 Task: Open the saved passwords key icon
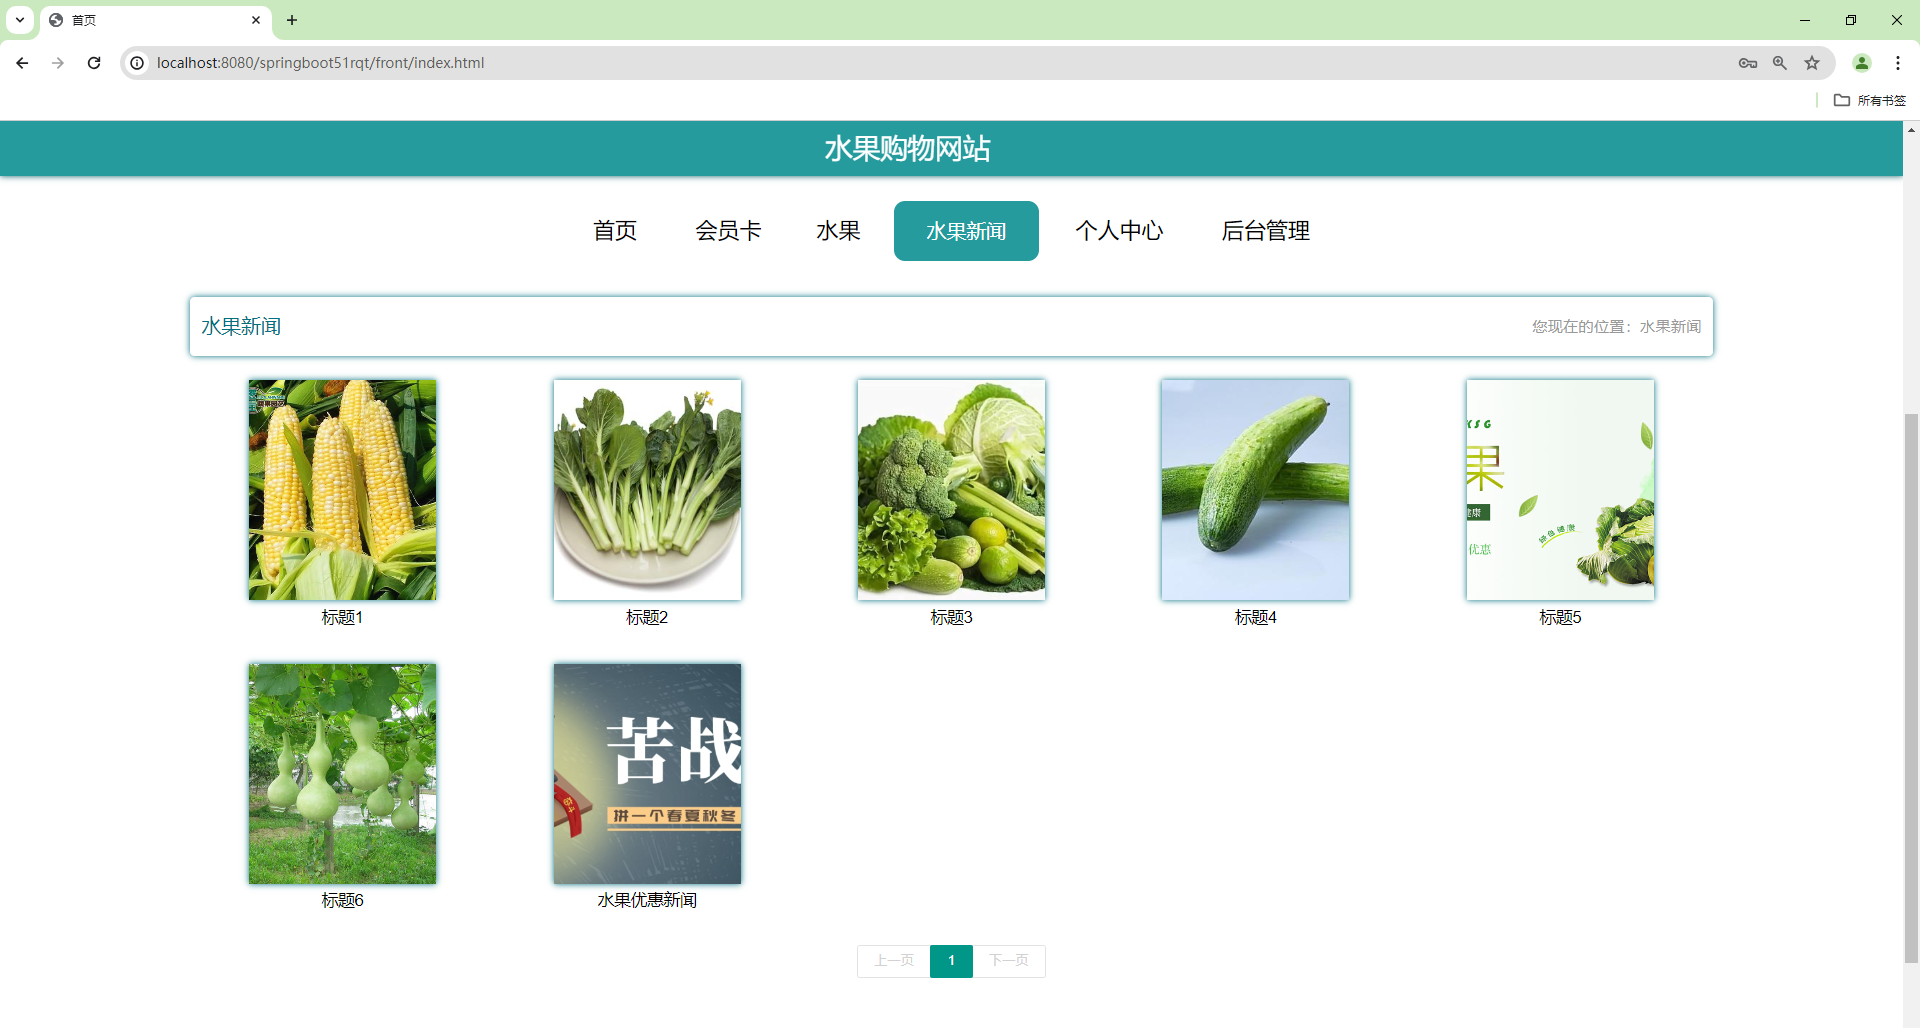click(1748, 62)
